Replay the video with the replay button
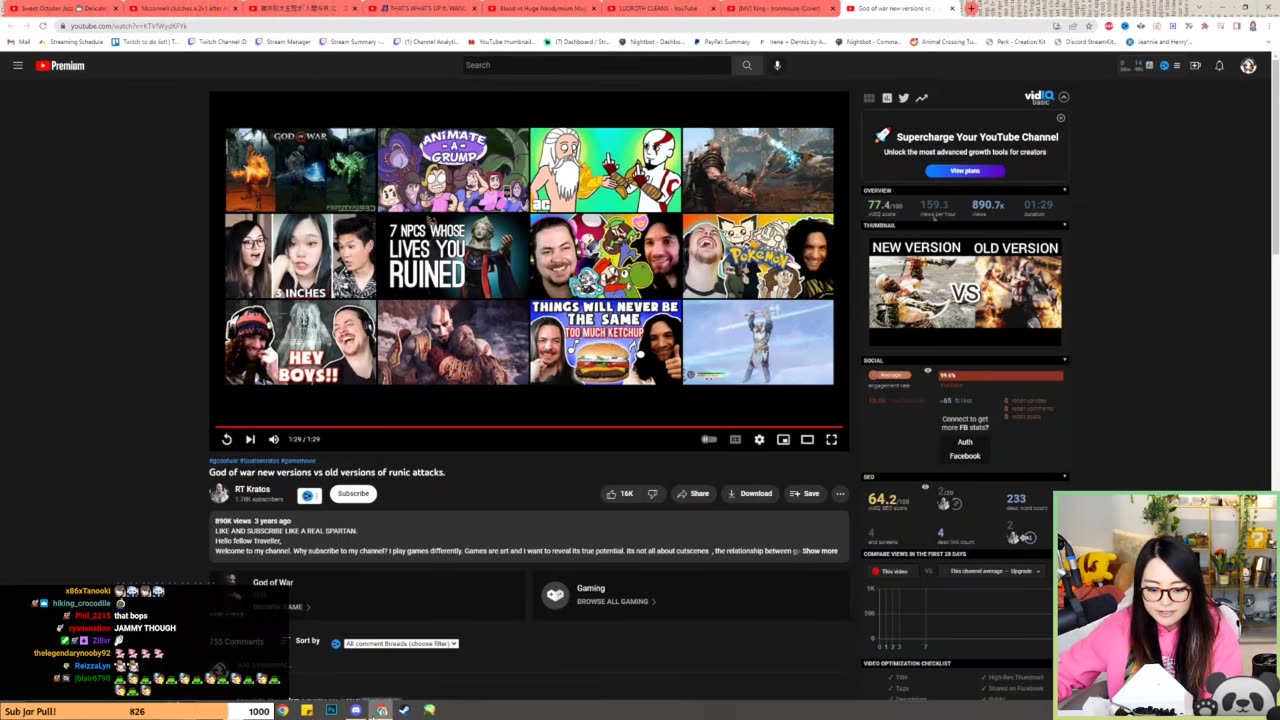Image resolution: width=1280 pixels, height=720 pixels. pos(227,439)
